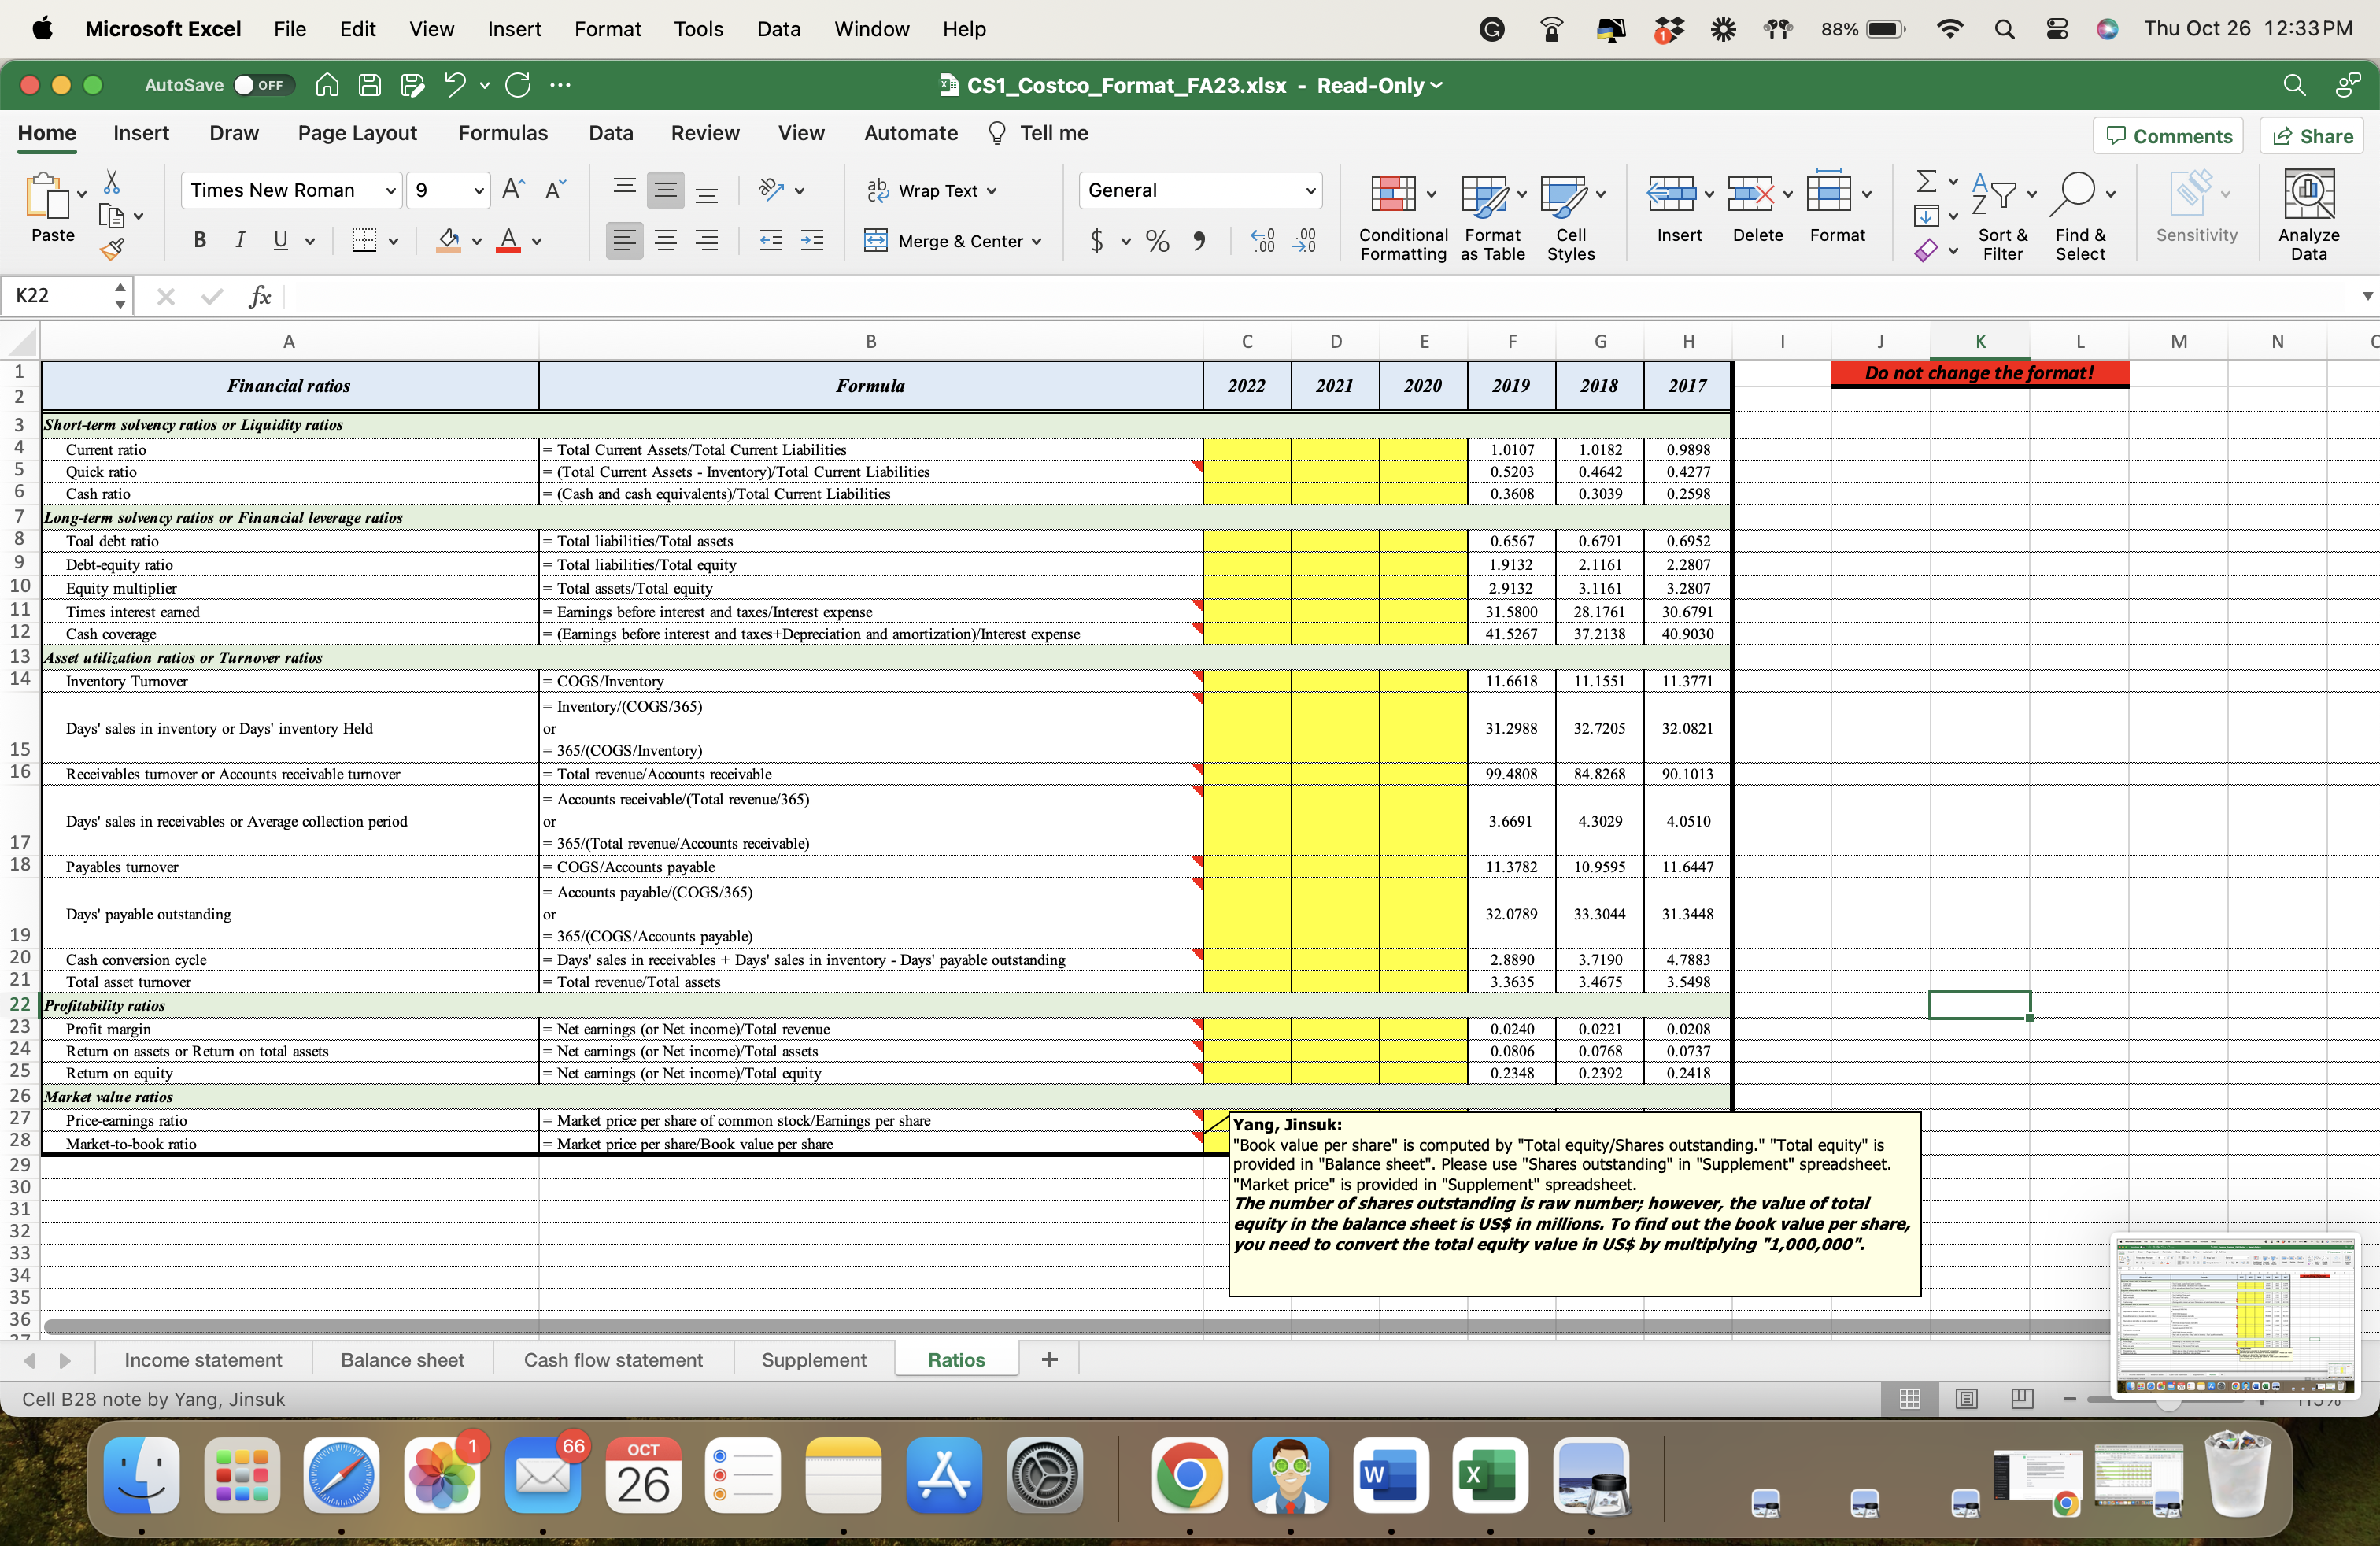Click the Center horizontally icon

[665, 240]
